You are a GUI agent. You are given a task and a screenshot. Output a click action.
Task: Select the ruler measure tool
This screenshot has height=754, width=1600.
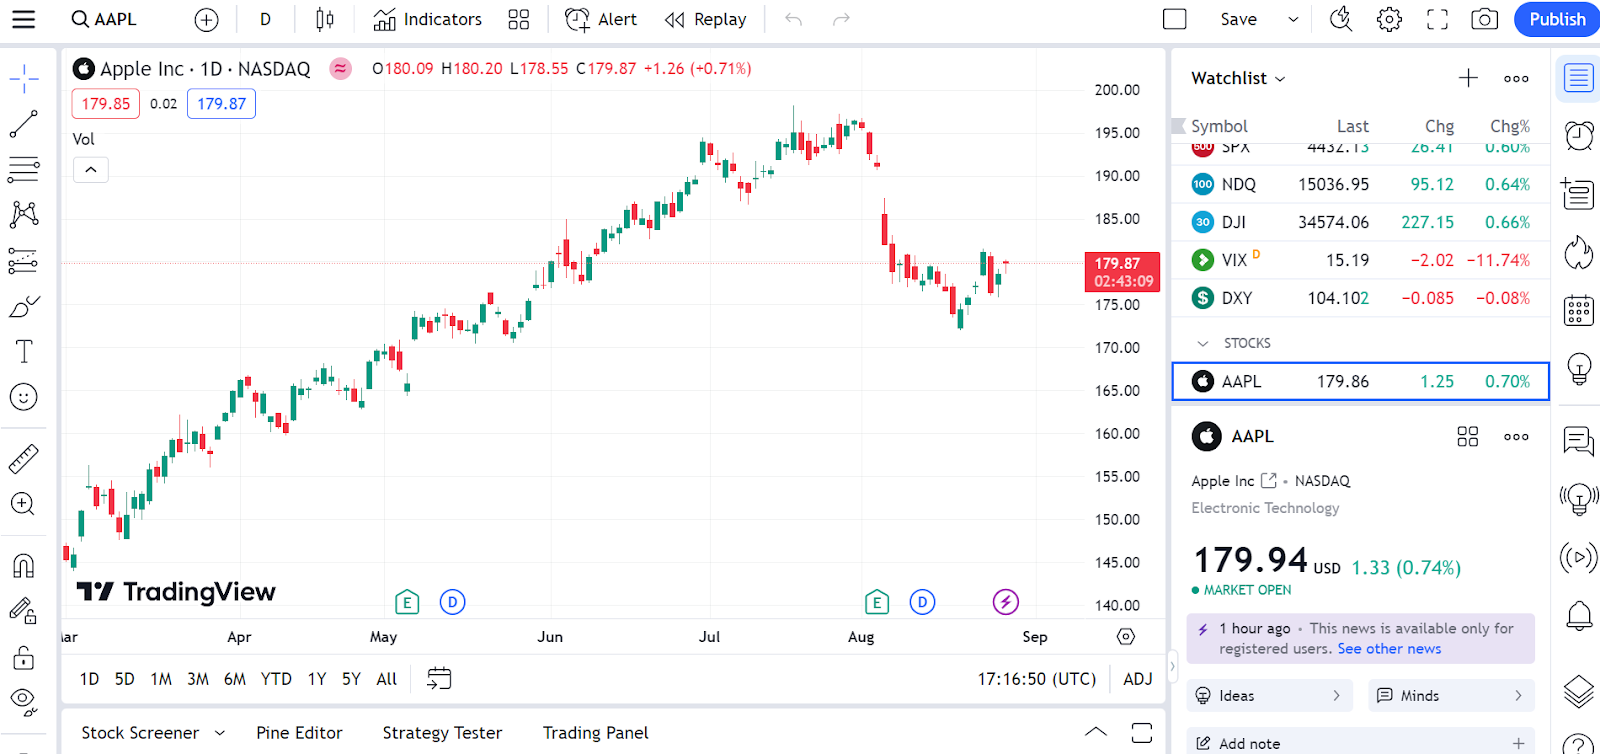tap(24, 458)
